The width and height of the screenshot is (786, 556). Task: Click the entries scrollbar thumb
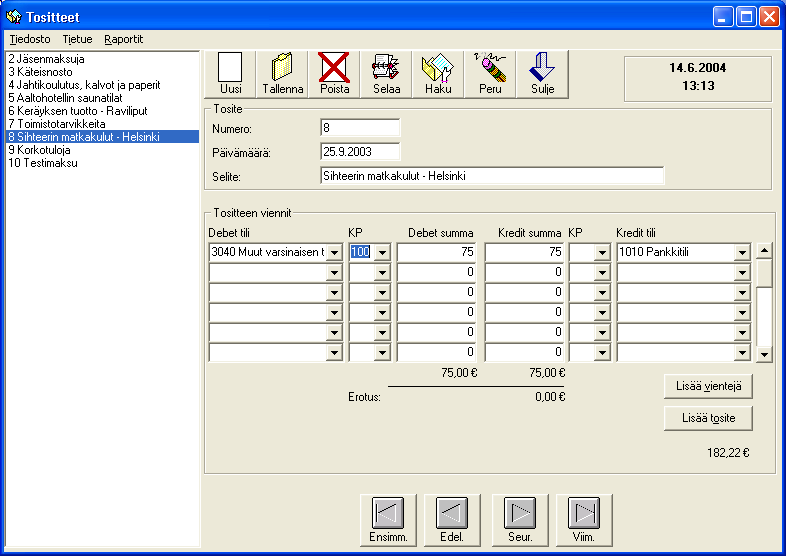pos(763,273)
